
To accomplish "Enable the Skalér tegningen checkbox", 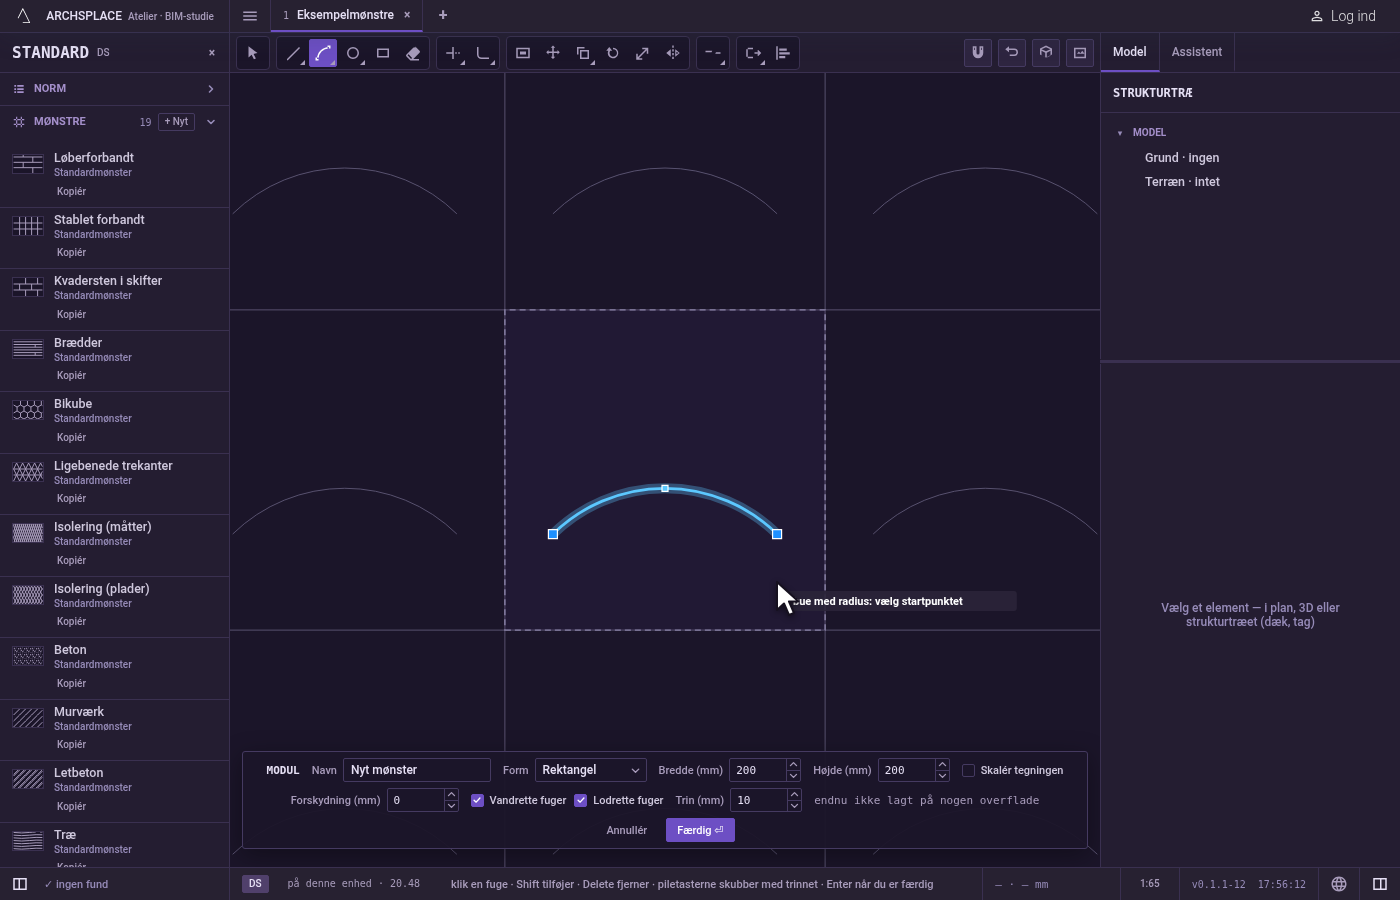I will tap(968, 770).
